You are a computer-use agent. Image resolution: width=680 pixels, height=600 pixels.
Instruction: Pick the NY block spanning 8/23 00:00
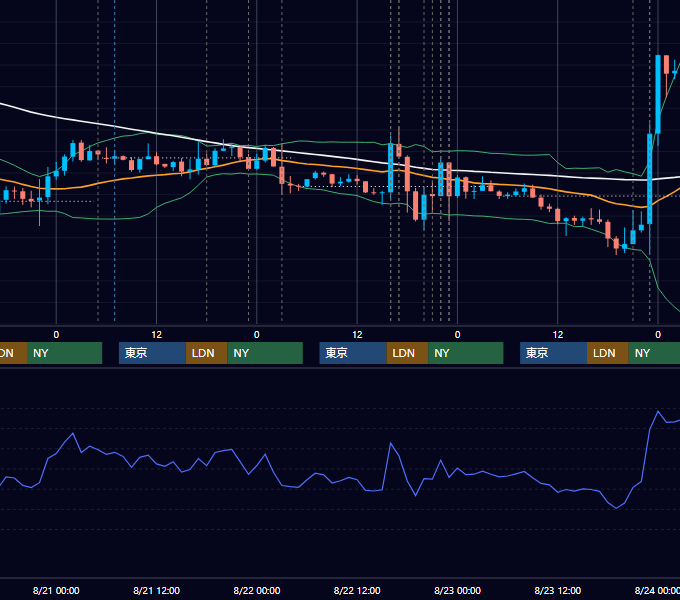pyautogui.click(x=466, y=353)
